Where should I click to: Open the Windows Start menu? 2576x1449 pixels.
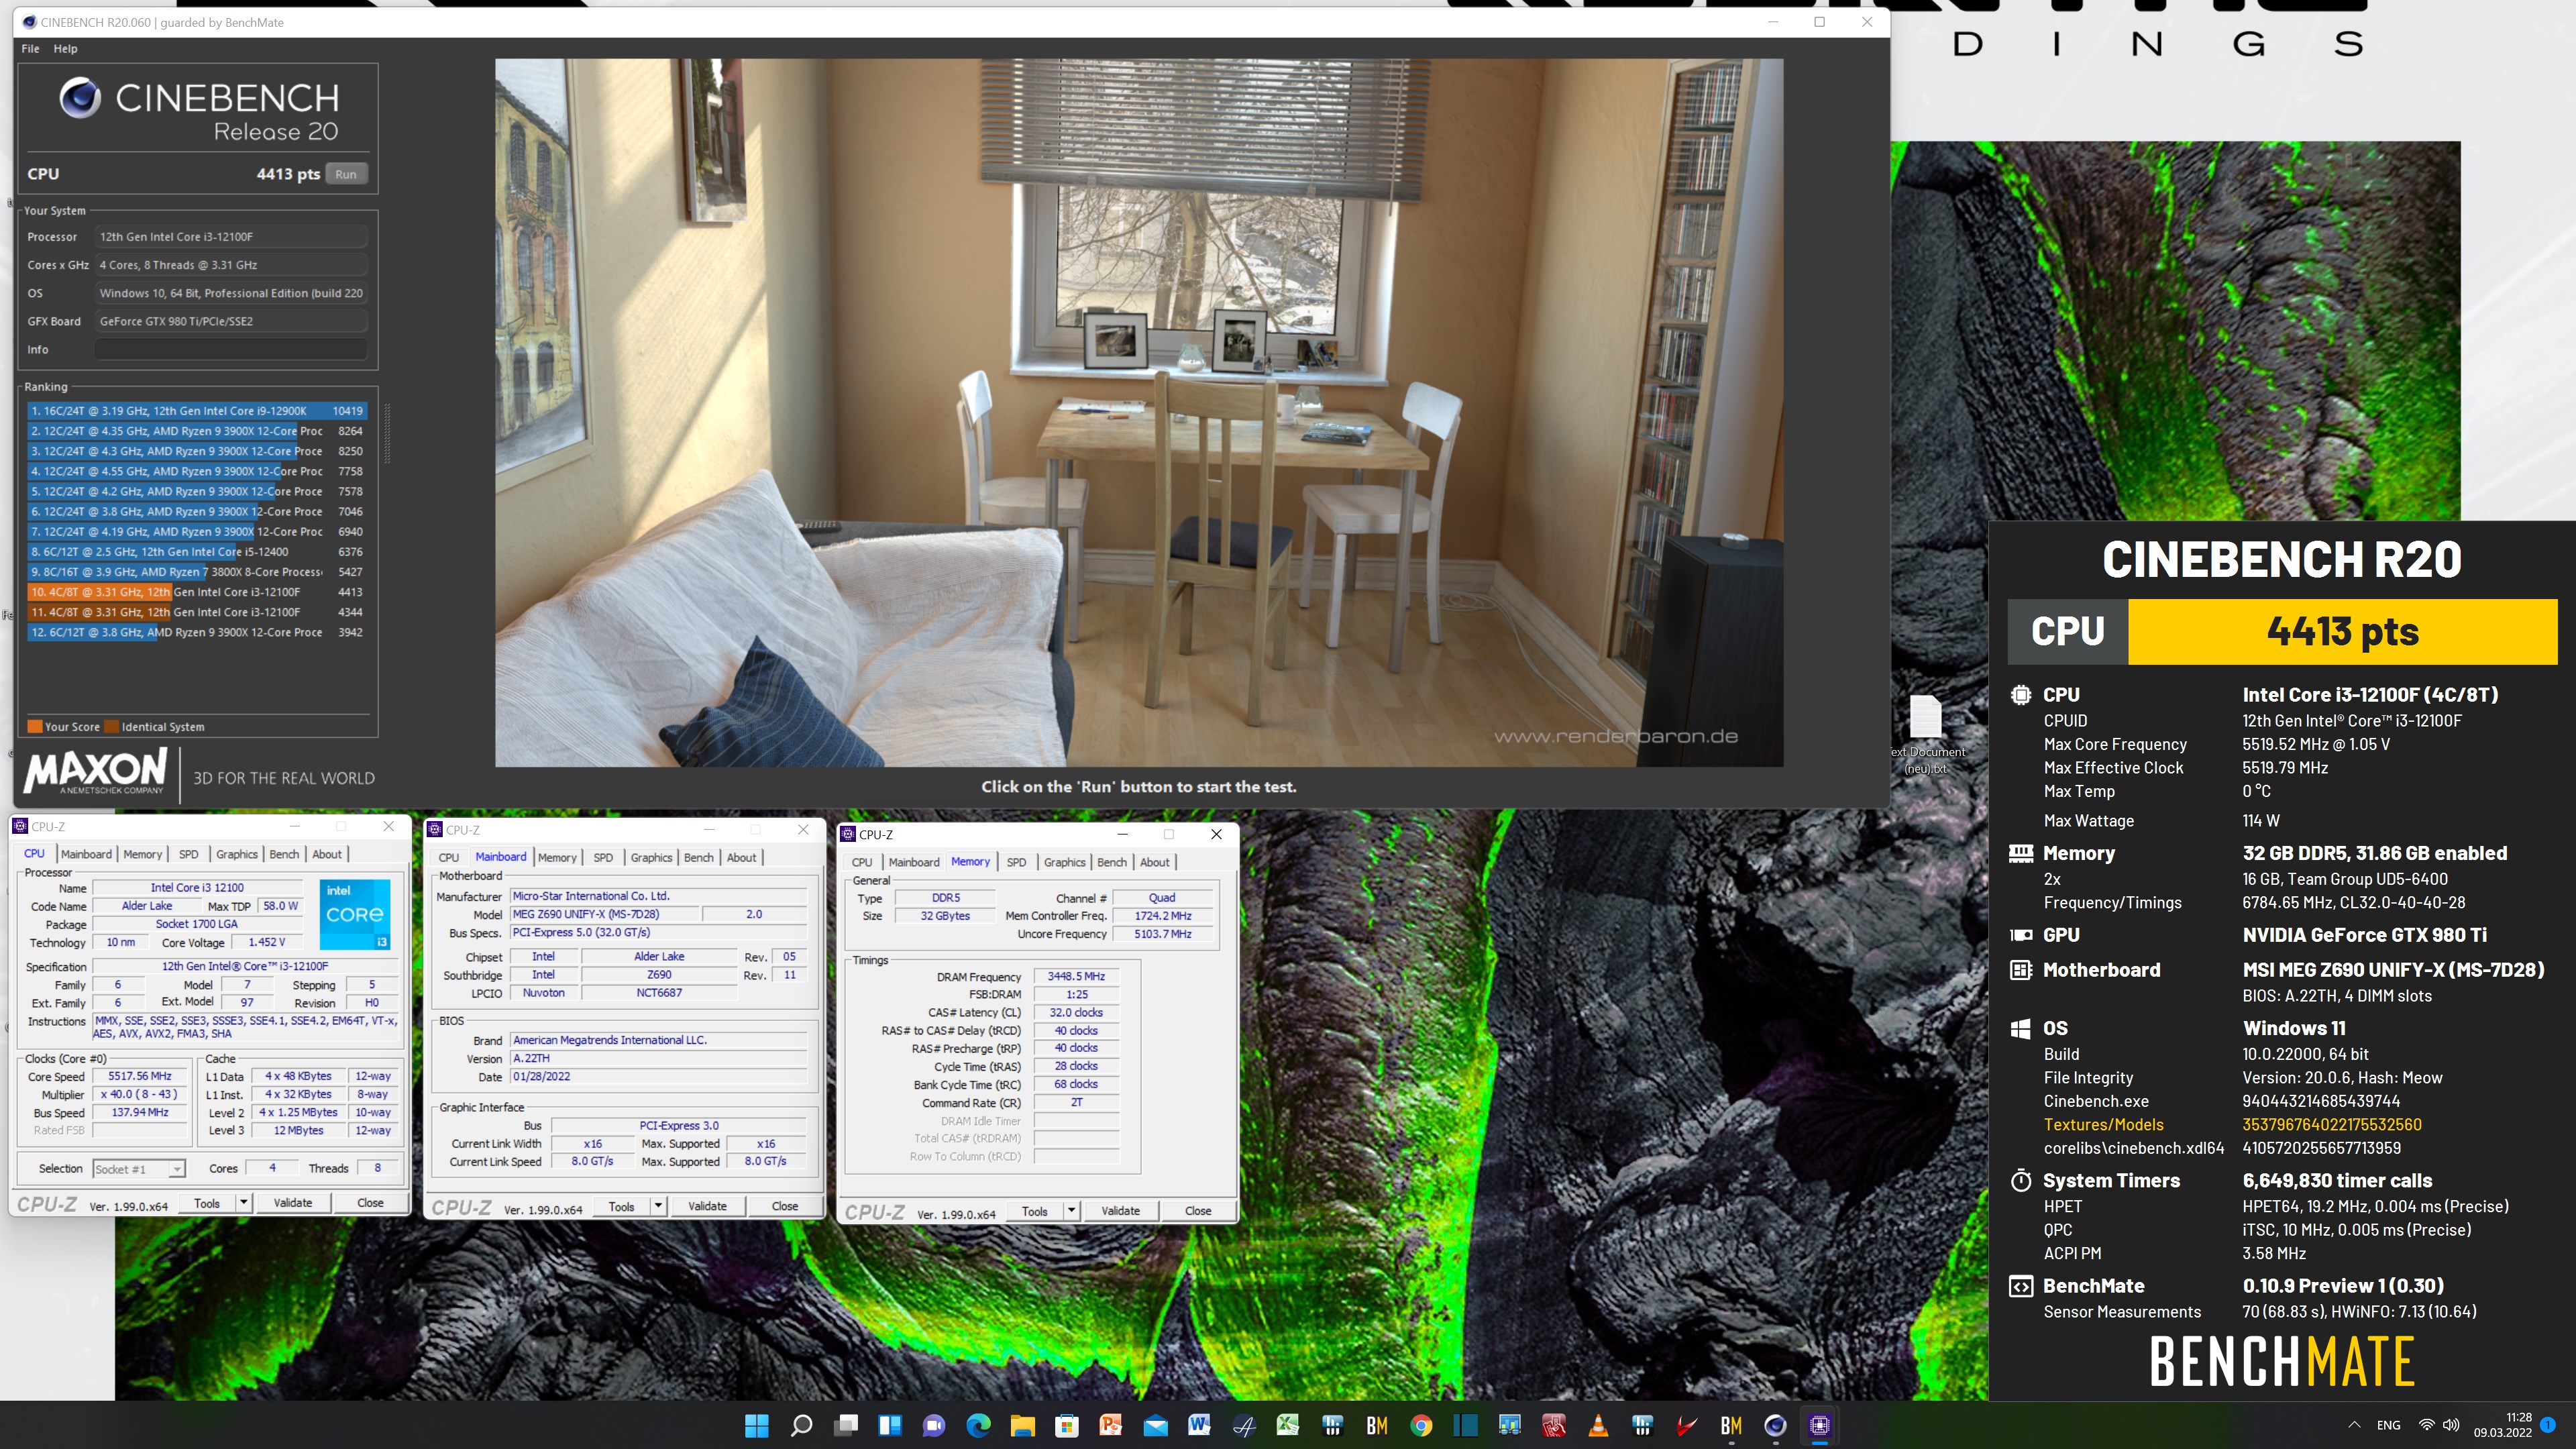757,1425
